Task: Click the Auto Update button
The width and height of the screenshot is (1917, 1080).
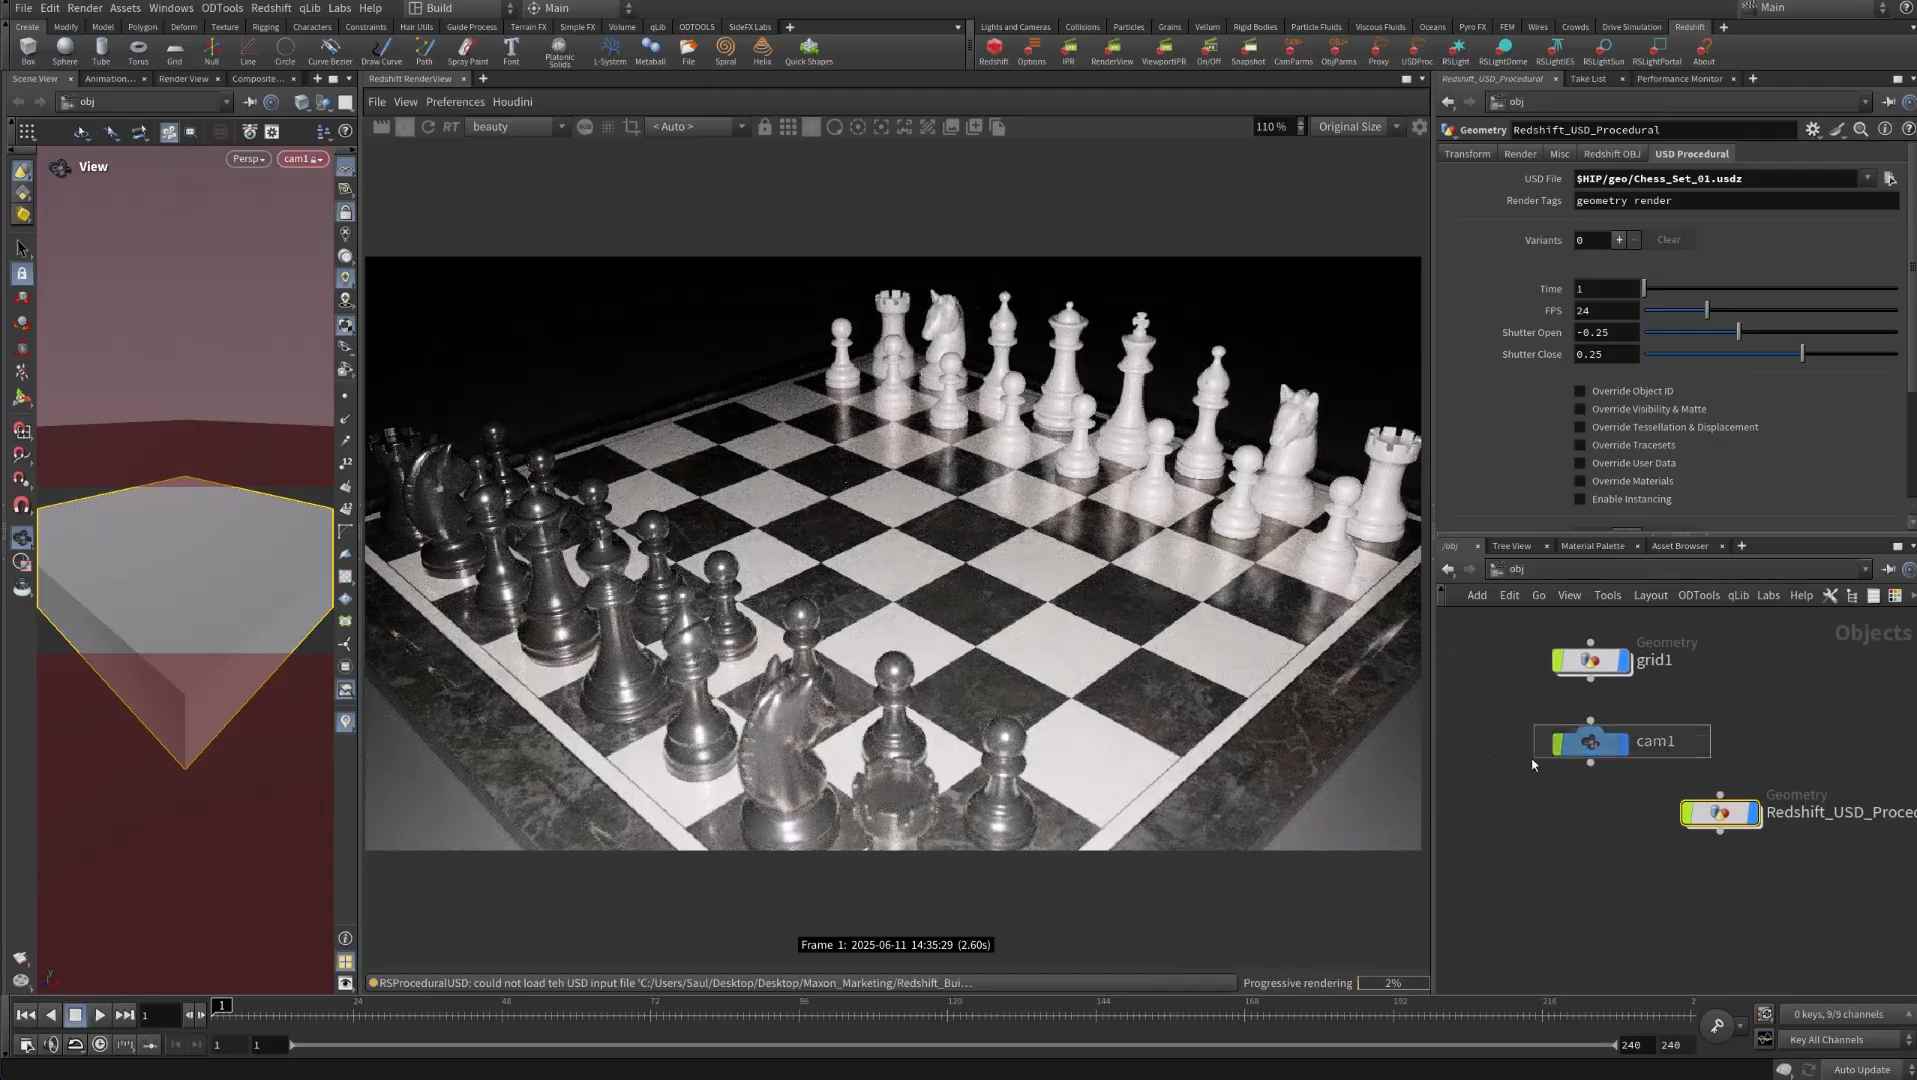Action: pos(1861,1070)
